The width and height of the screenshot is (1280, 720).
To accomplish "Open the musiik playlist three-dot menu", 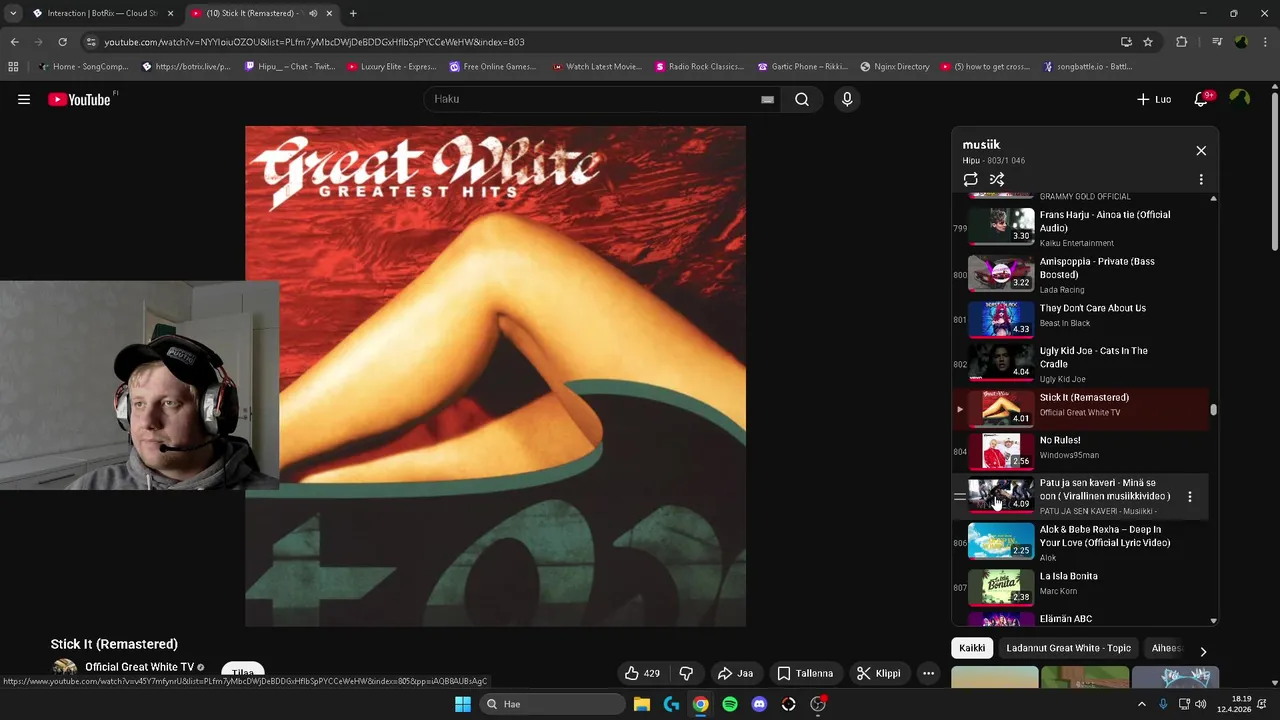I will coord(1201,180).
